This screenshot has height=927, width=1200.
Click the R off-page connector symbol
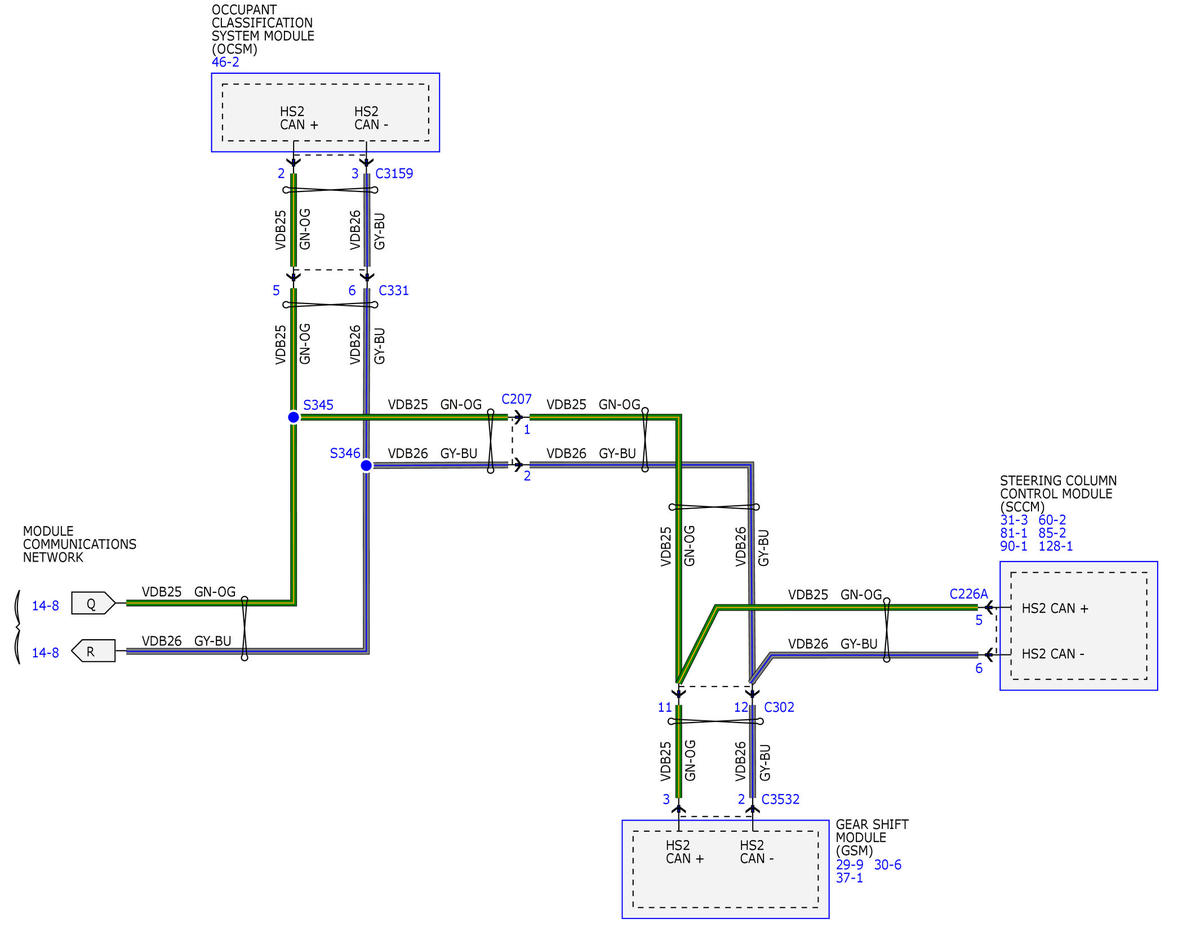pos(92,653)
